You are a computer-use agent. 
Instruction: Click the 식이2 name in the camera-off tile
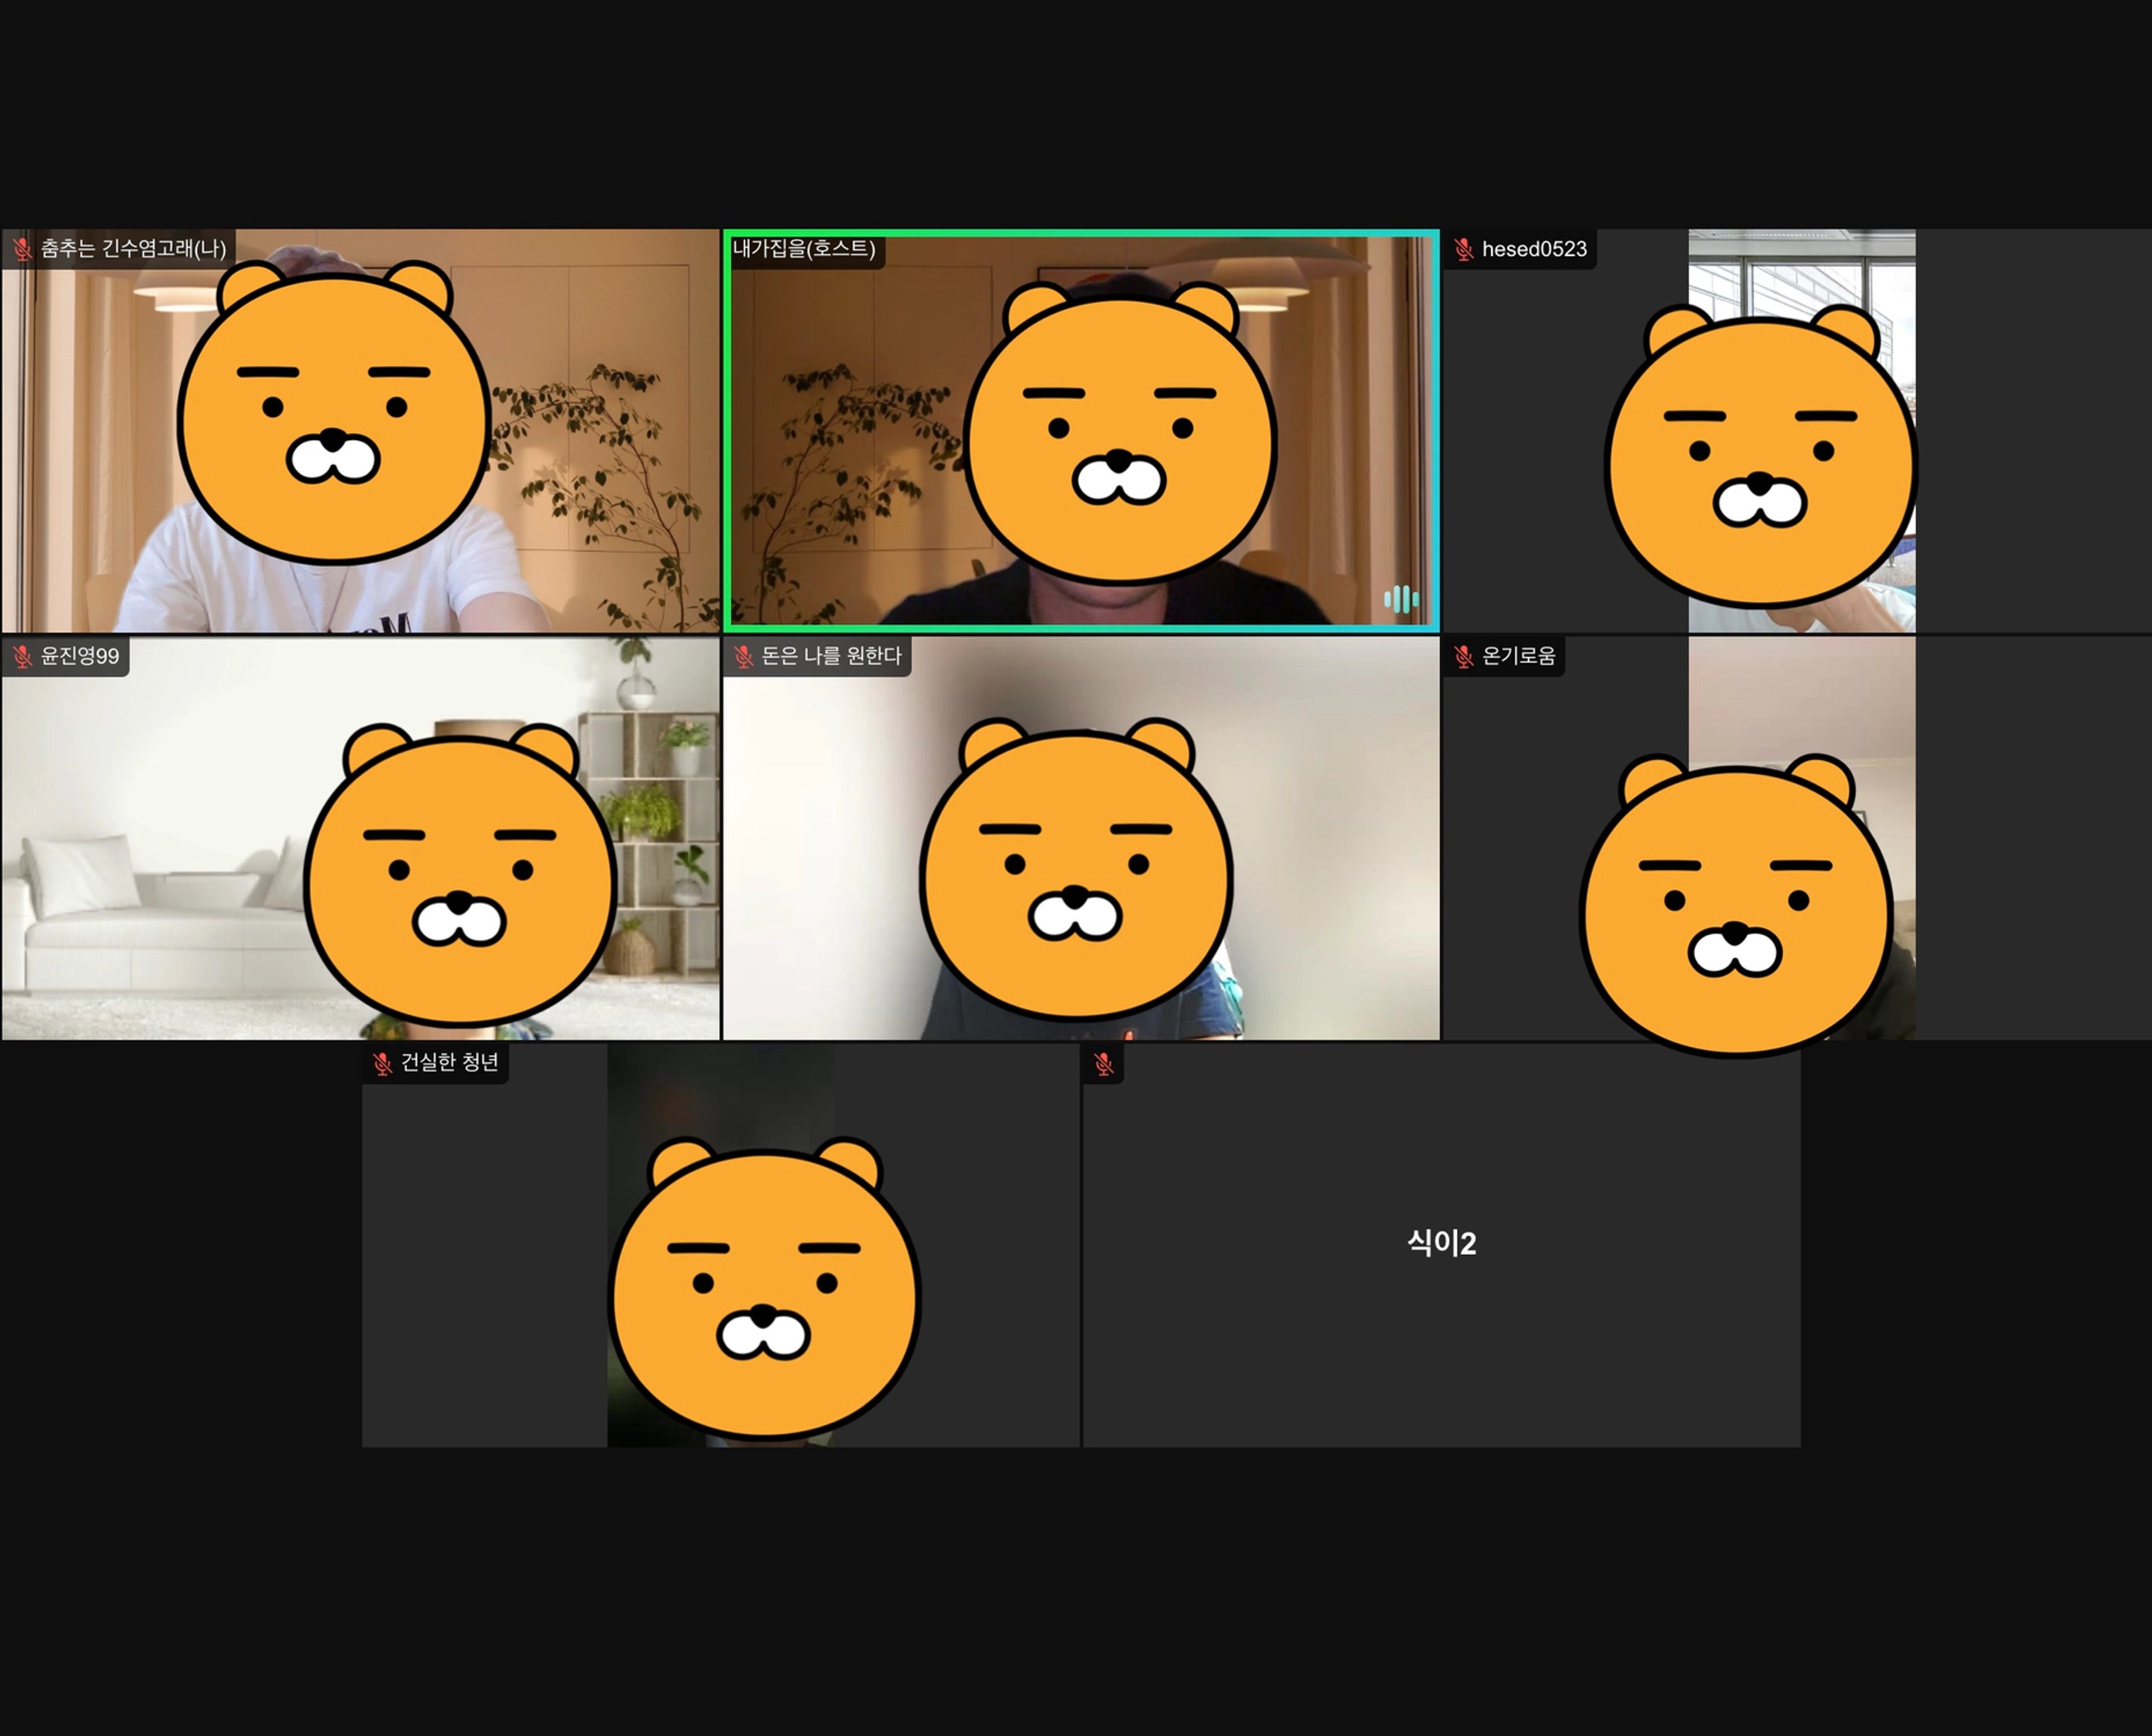coord(1441,1243)
